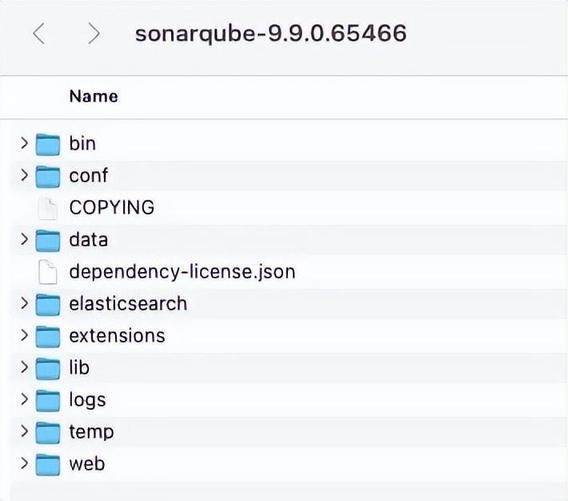The width and height of the screenshot is (568, 501).
Task: Click the COPYING file icon
Action: (48, 208)
